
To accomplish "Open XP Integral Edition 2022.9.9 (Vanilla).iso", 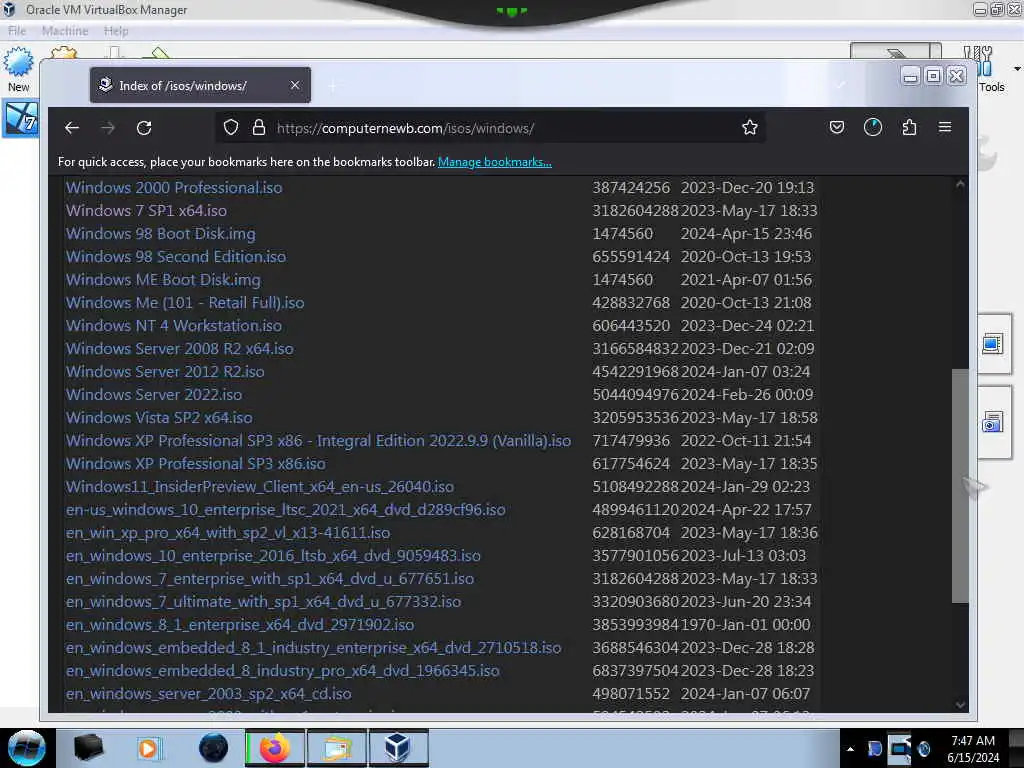I will 319,441.
